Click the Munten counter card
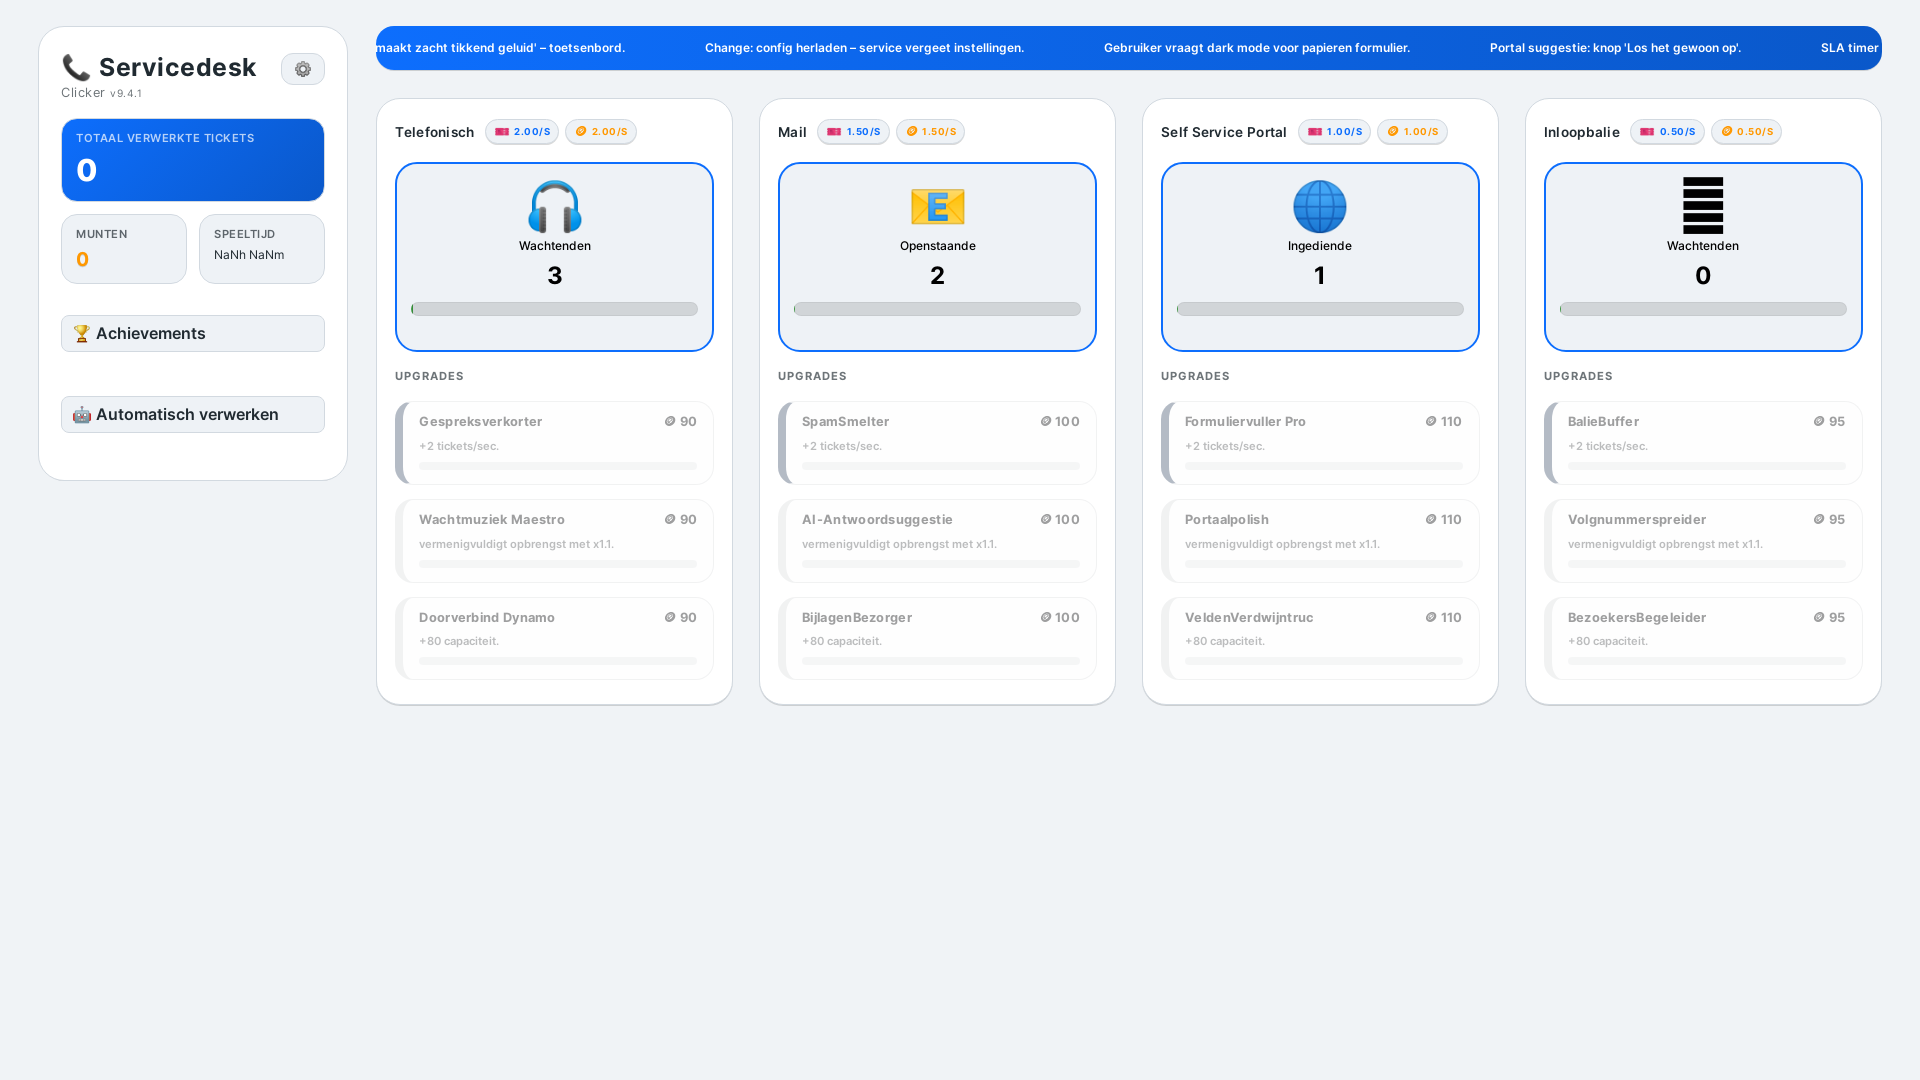This screenshot has height=1080, width=1920. pos(124,249)
